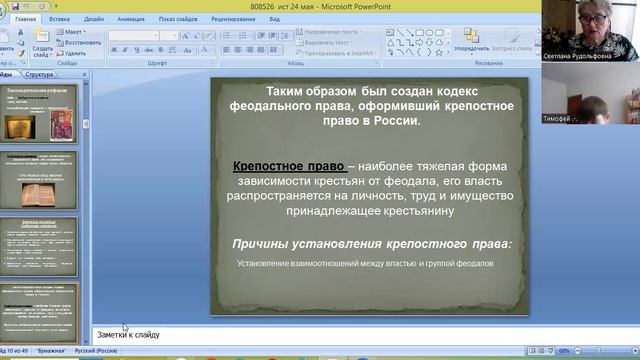The height and width of the screenshot is (360, 640).
Task: Click the Copy icon in the clipboard group
Action: click(x=20, y=43)
